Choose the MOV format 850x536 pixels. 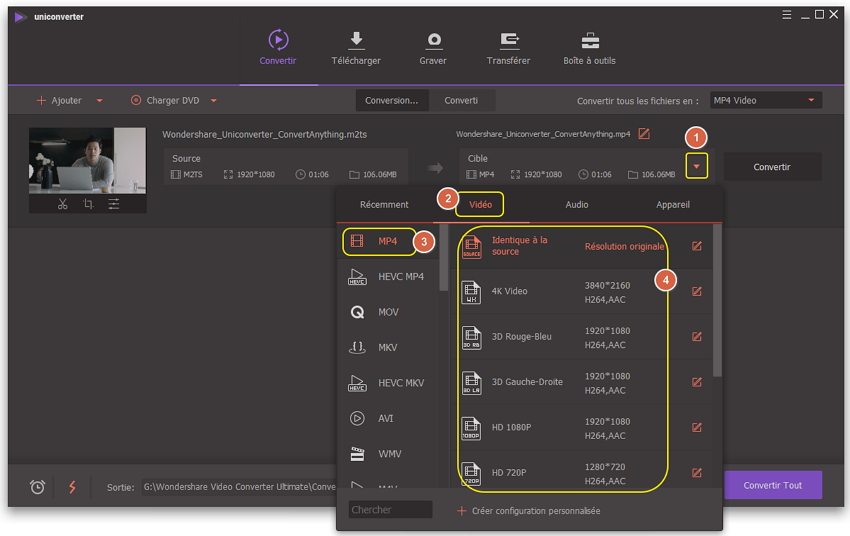pos(388,312)
